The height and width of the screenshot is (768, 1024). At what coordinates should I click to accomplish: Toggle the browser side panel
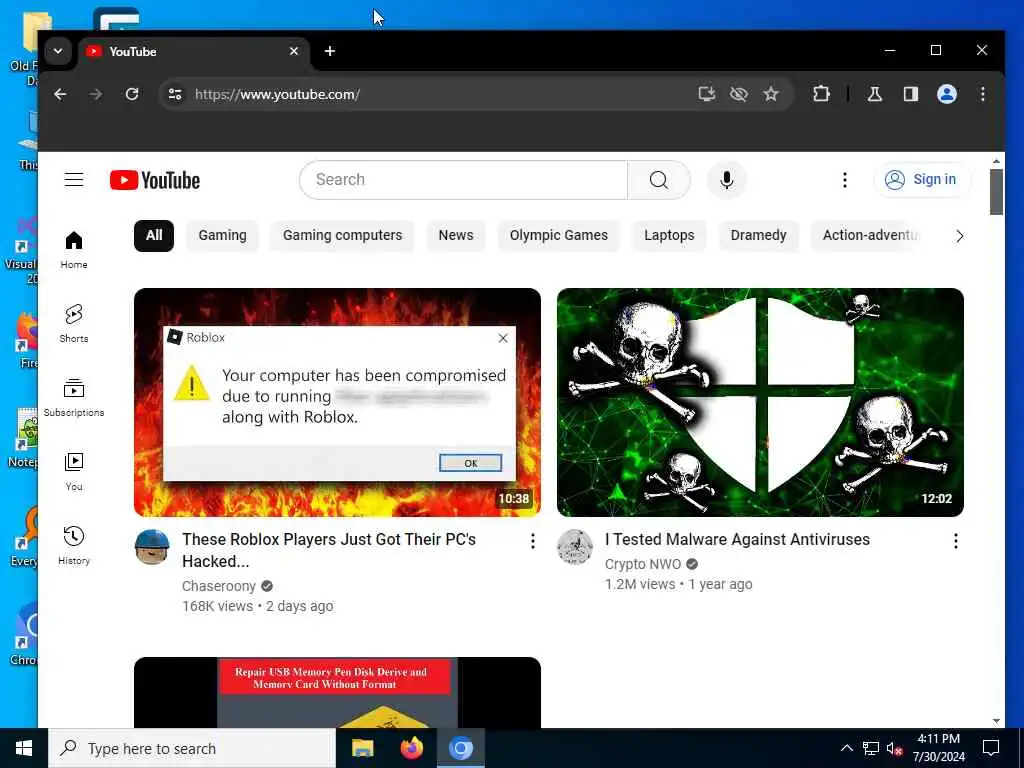(910, 94)
